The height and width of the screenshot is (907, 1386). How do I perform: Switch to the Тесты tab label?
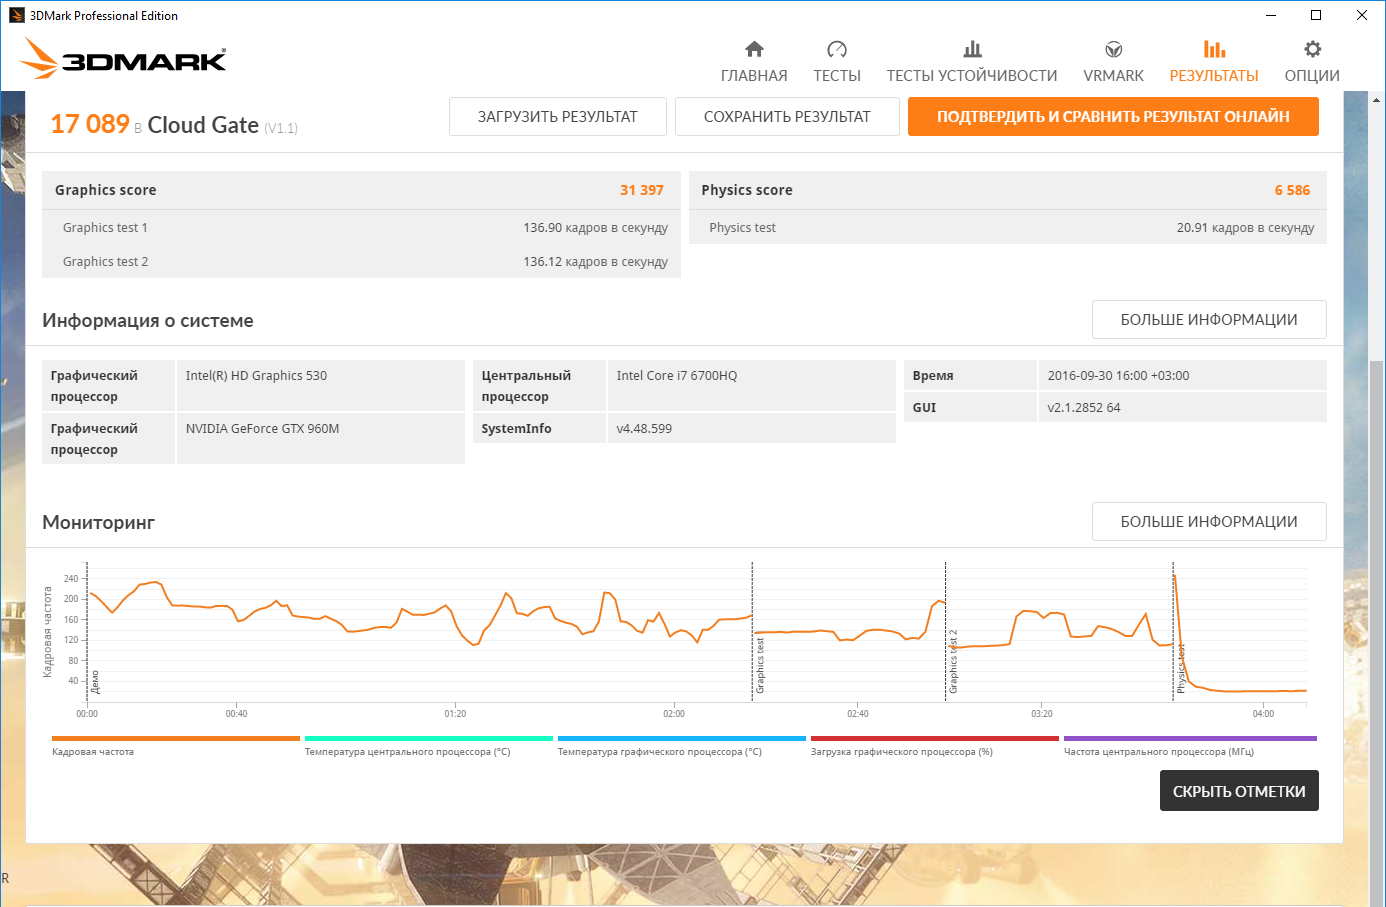click(837, 76)
